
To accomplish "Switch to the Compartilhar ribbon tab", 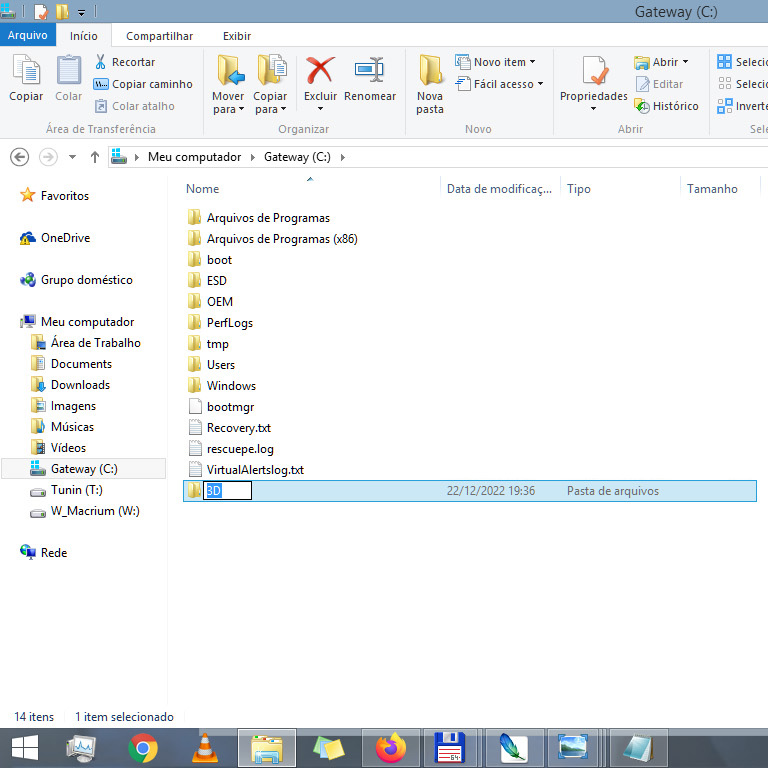I will coord(159,36).
